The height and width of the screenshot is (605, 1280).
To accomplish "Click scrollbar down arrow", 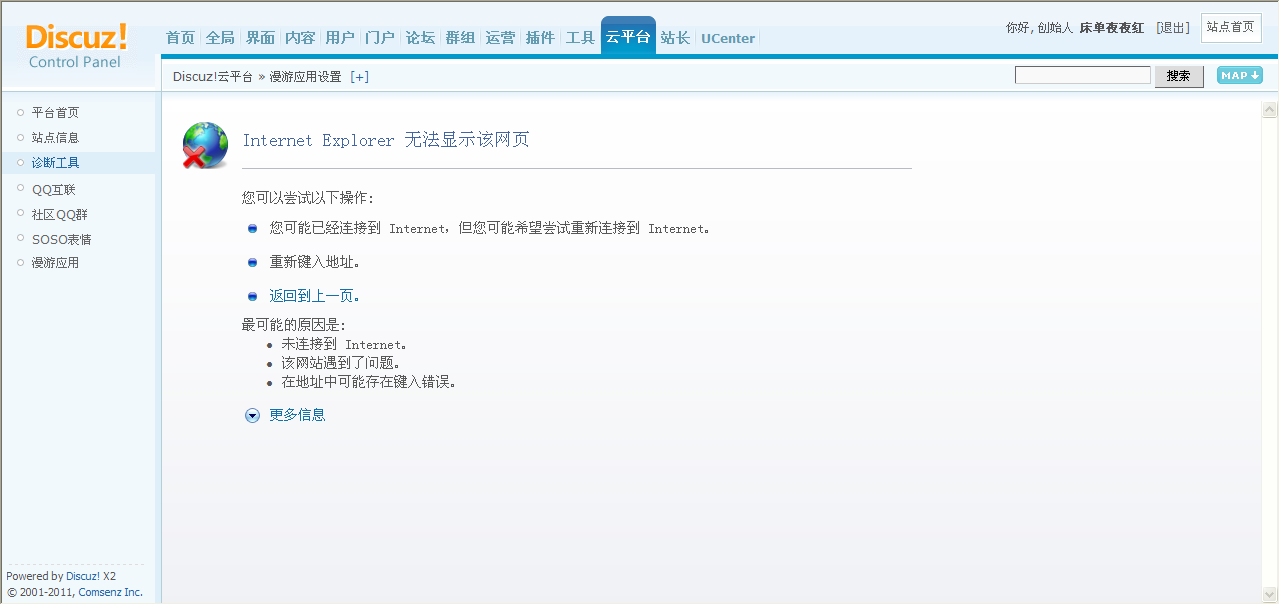I will [1270, 594].
